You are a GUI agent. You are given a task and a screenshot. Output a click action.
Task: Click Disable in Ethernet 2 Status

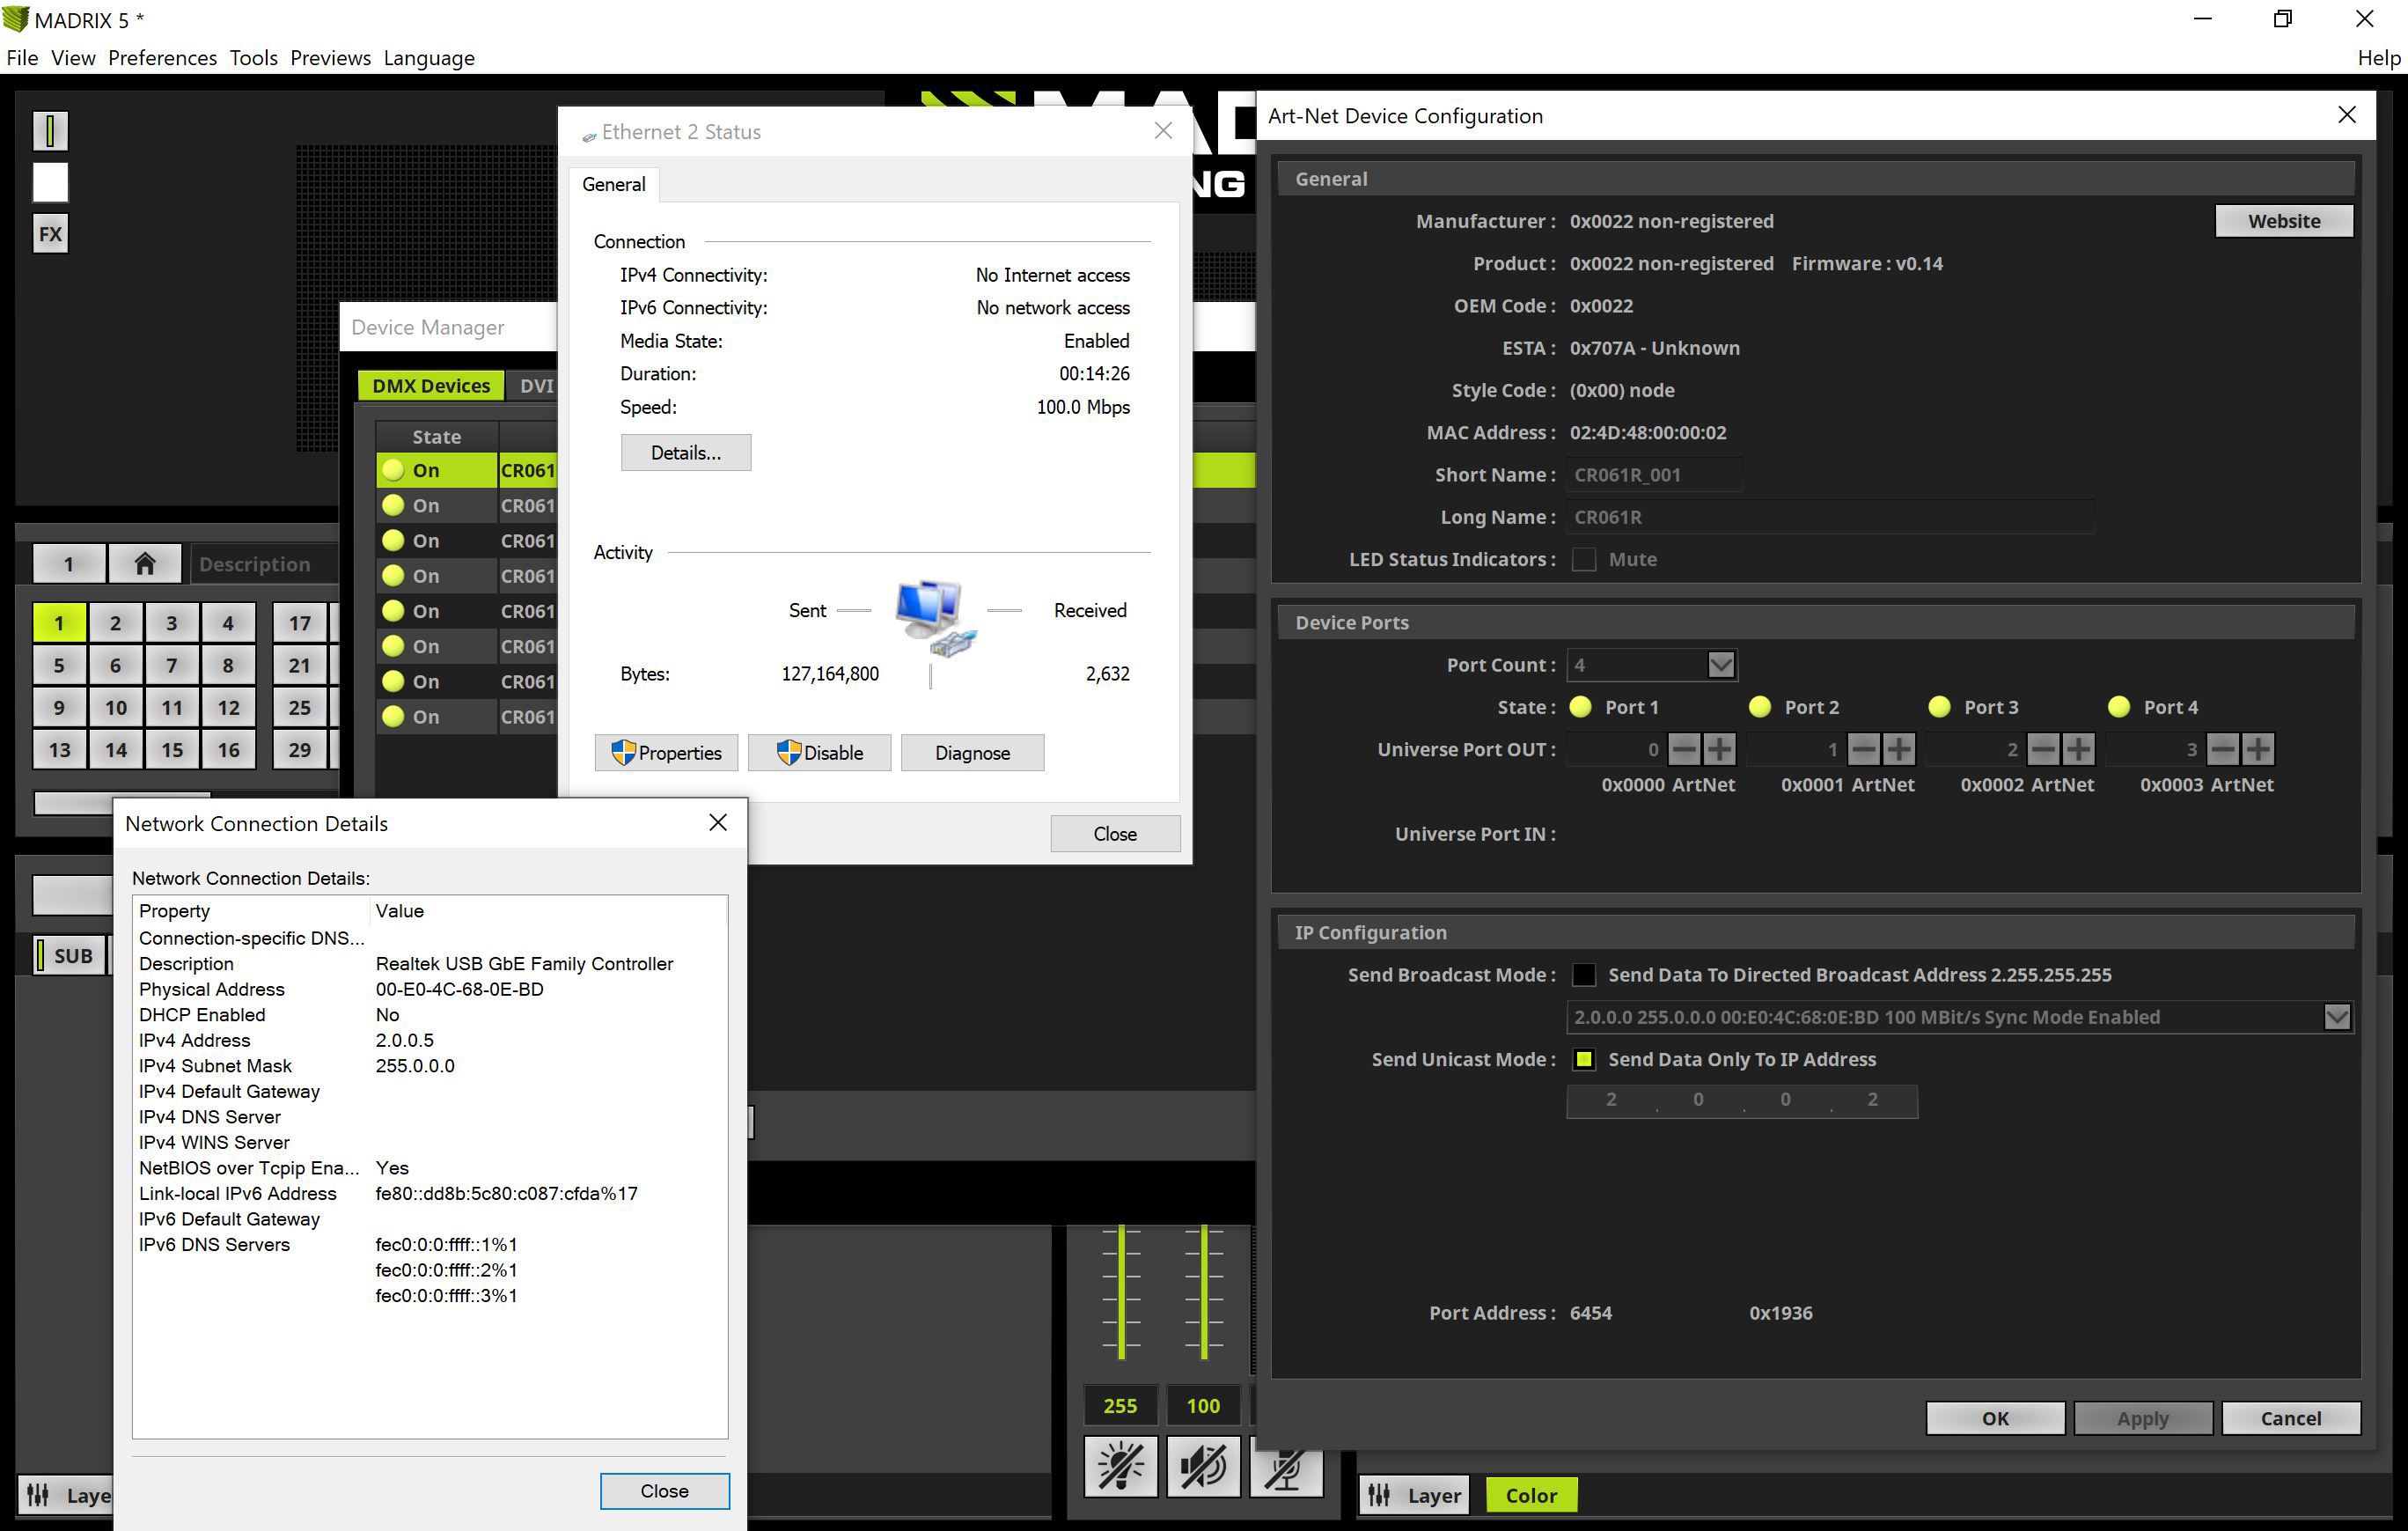pos(819,753)
